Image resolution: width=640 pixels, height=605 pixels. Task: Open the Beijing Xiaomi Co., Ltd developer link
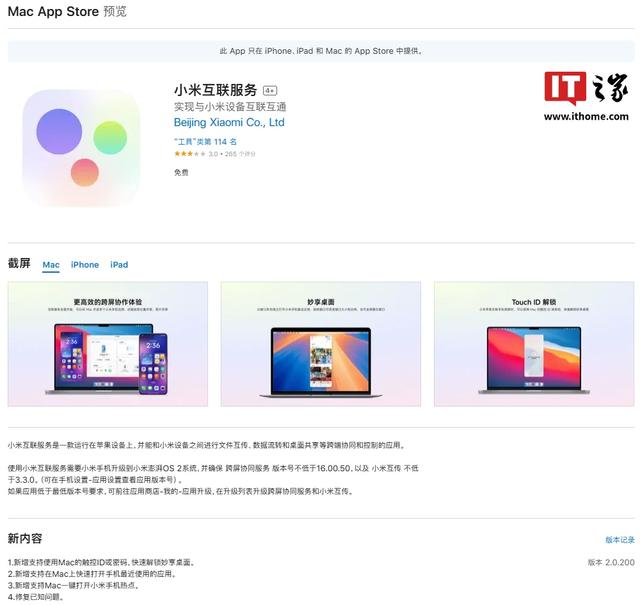click(229, 122)
